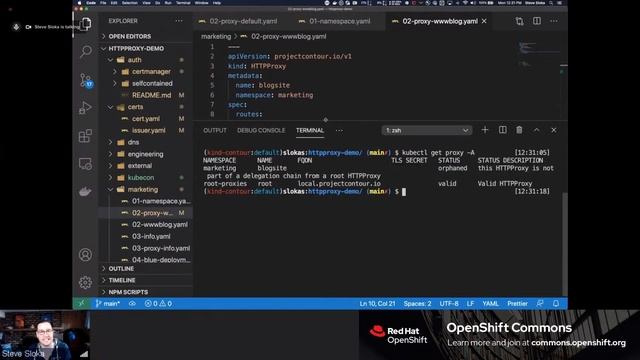Close the 02-proxy-wwwblog.yaml tab
The image size is (640, 360).
tap(484, 21)
